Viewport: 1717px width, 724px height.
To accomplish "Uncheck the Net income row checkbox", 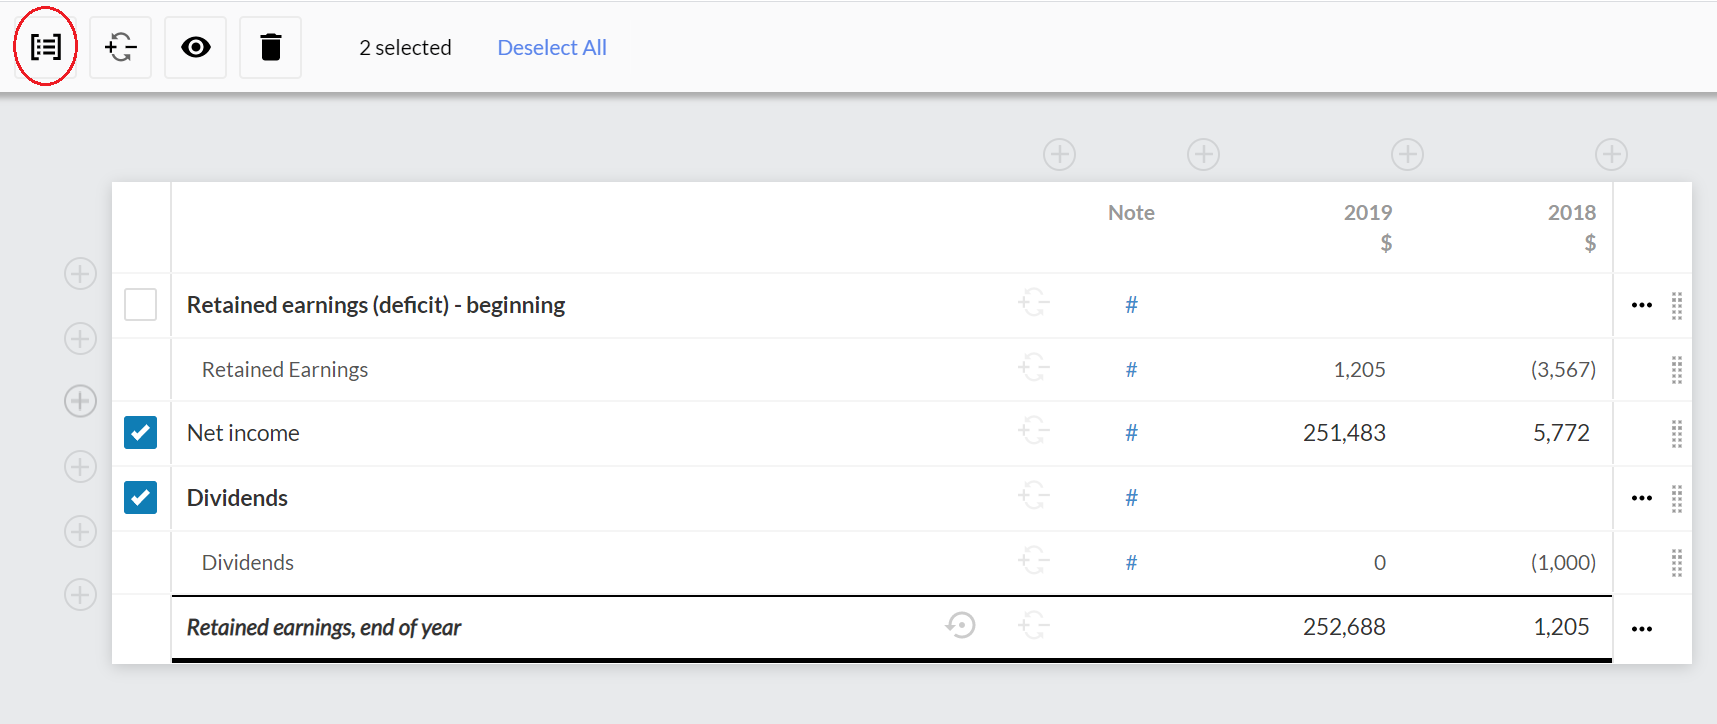I will (141, 433).
